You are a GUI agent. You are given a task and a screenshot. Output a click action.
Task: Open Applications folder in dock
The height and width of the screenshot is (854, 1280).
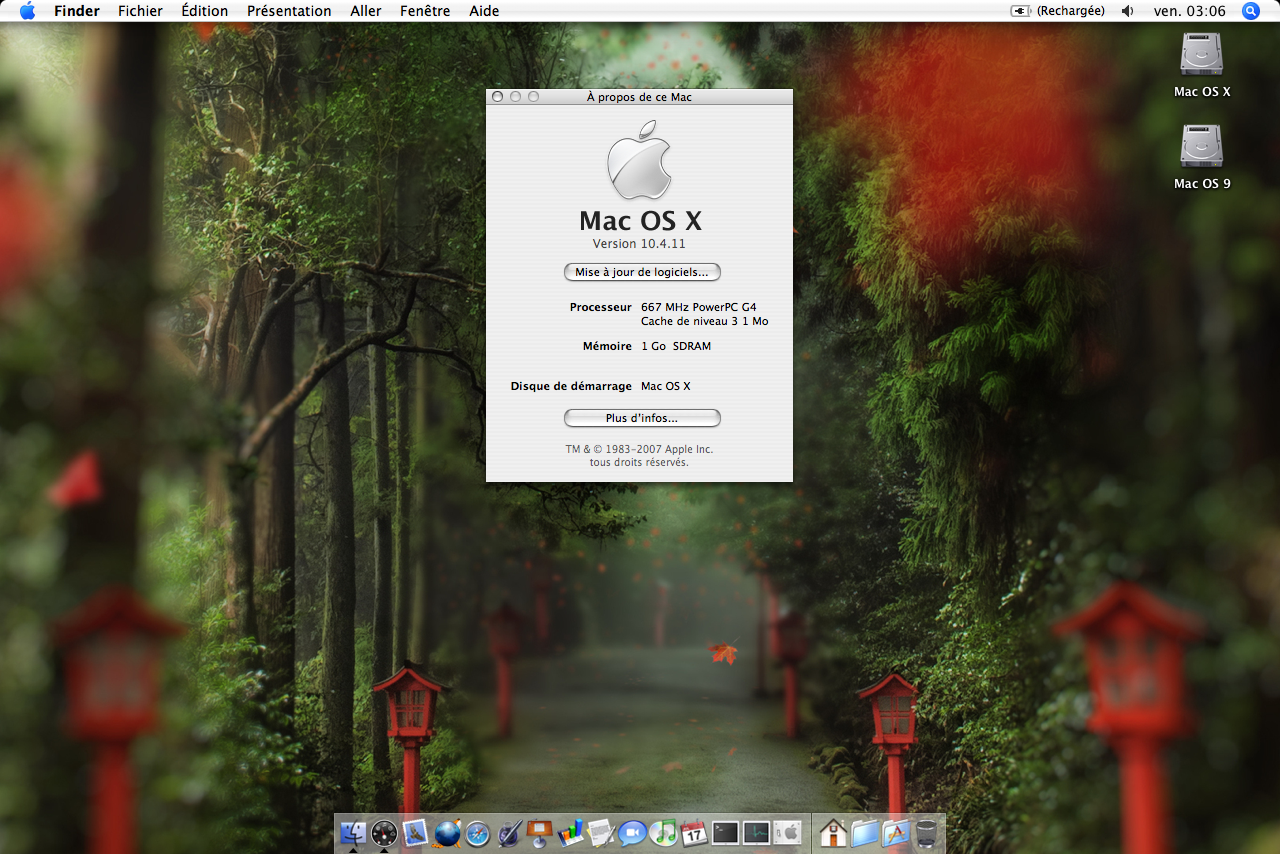coord(895,832)
